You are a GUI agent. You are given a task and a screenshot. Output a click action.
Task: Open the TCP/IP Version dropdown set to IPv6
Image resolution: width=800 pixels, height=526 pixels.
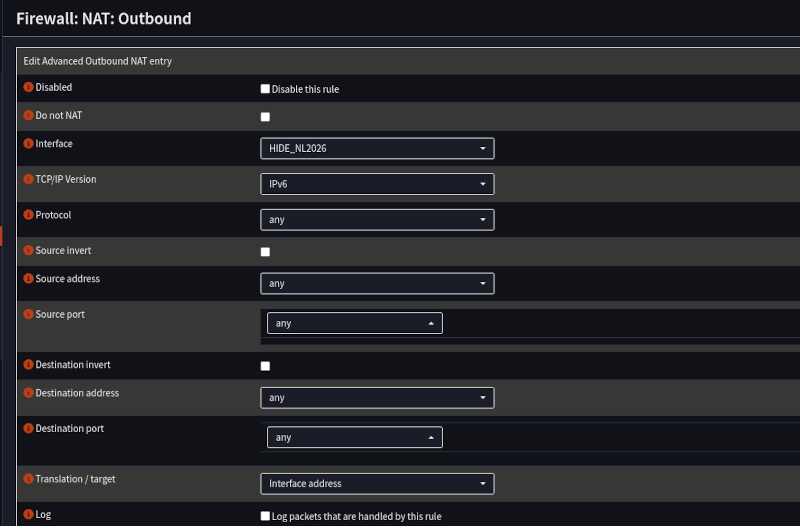click(377, 184)
